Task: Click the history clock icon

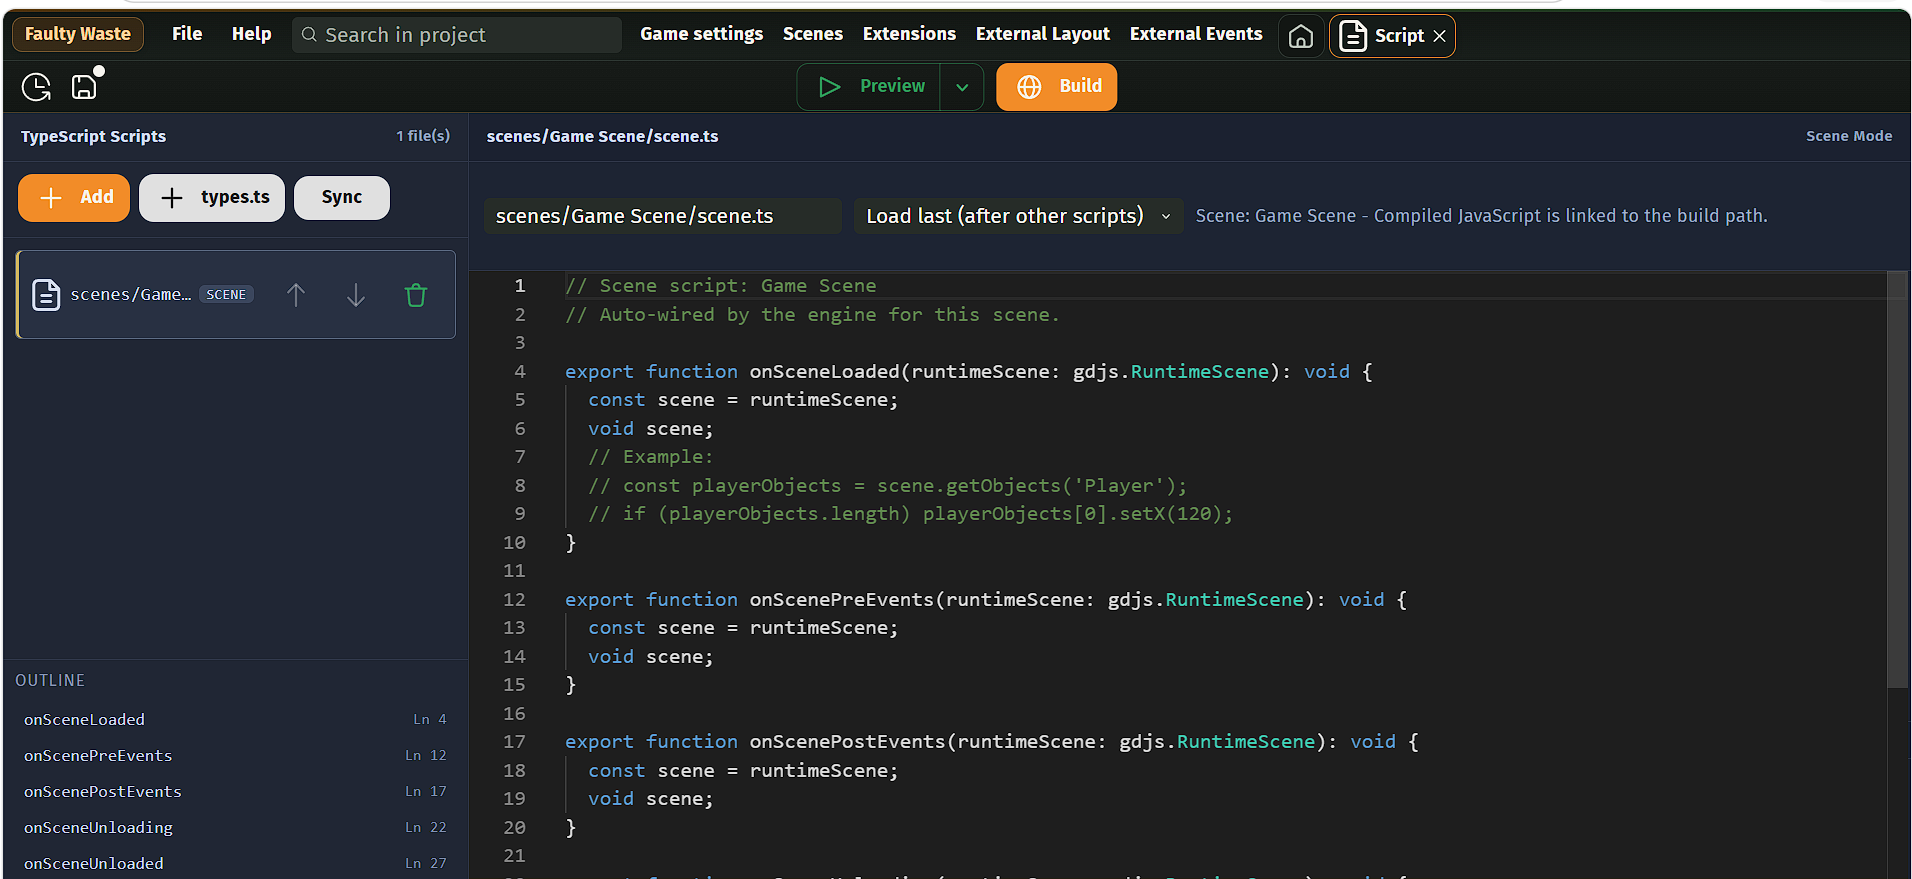Action: tap(36, 87)
